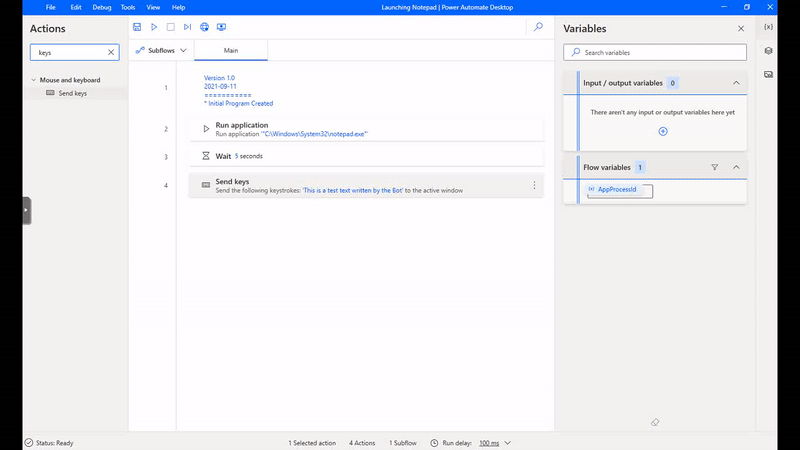Click the Run application action icon
The height and width of the screenshot is (450, 800).
pos(206,129)
